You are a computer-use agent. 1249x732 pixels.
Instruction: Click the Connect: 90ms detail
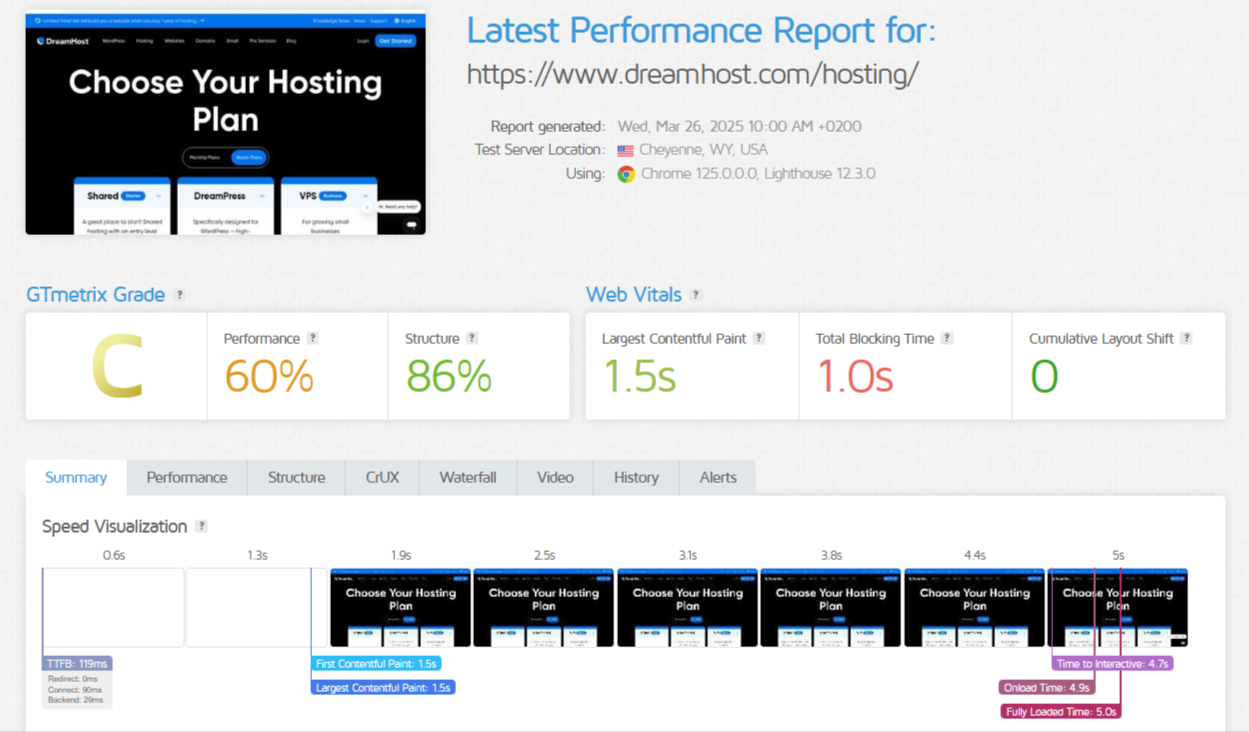[x=75, y=690]
